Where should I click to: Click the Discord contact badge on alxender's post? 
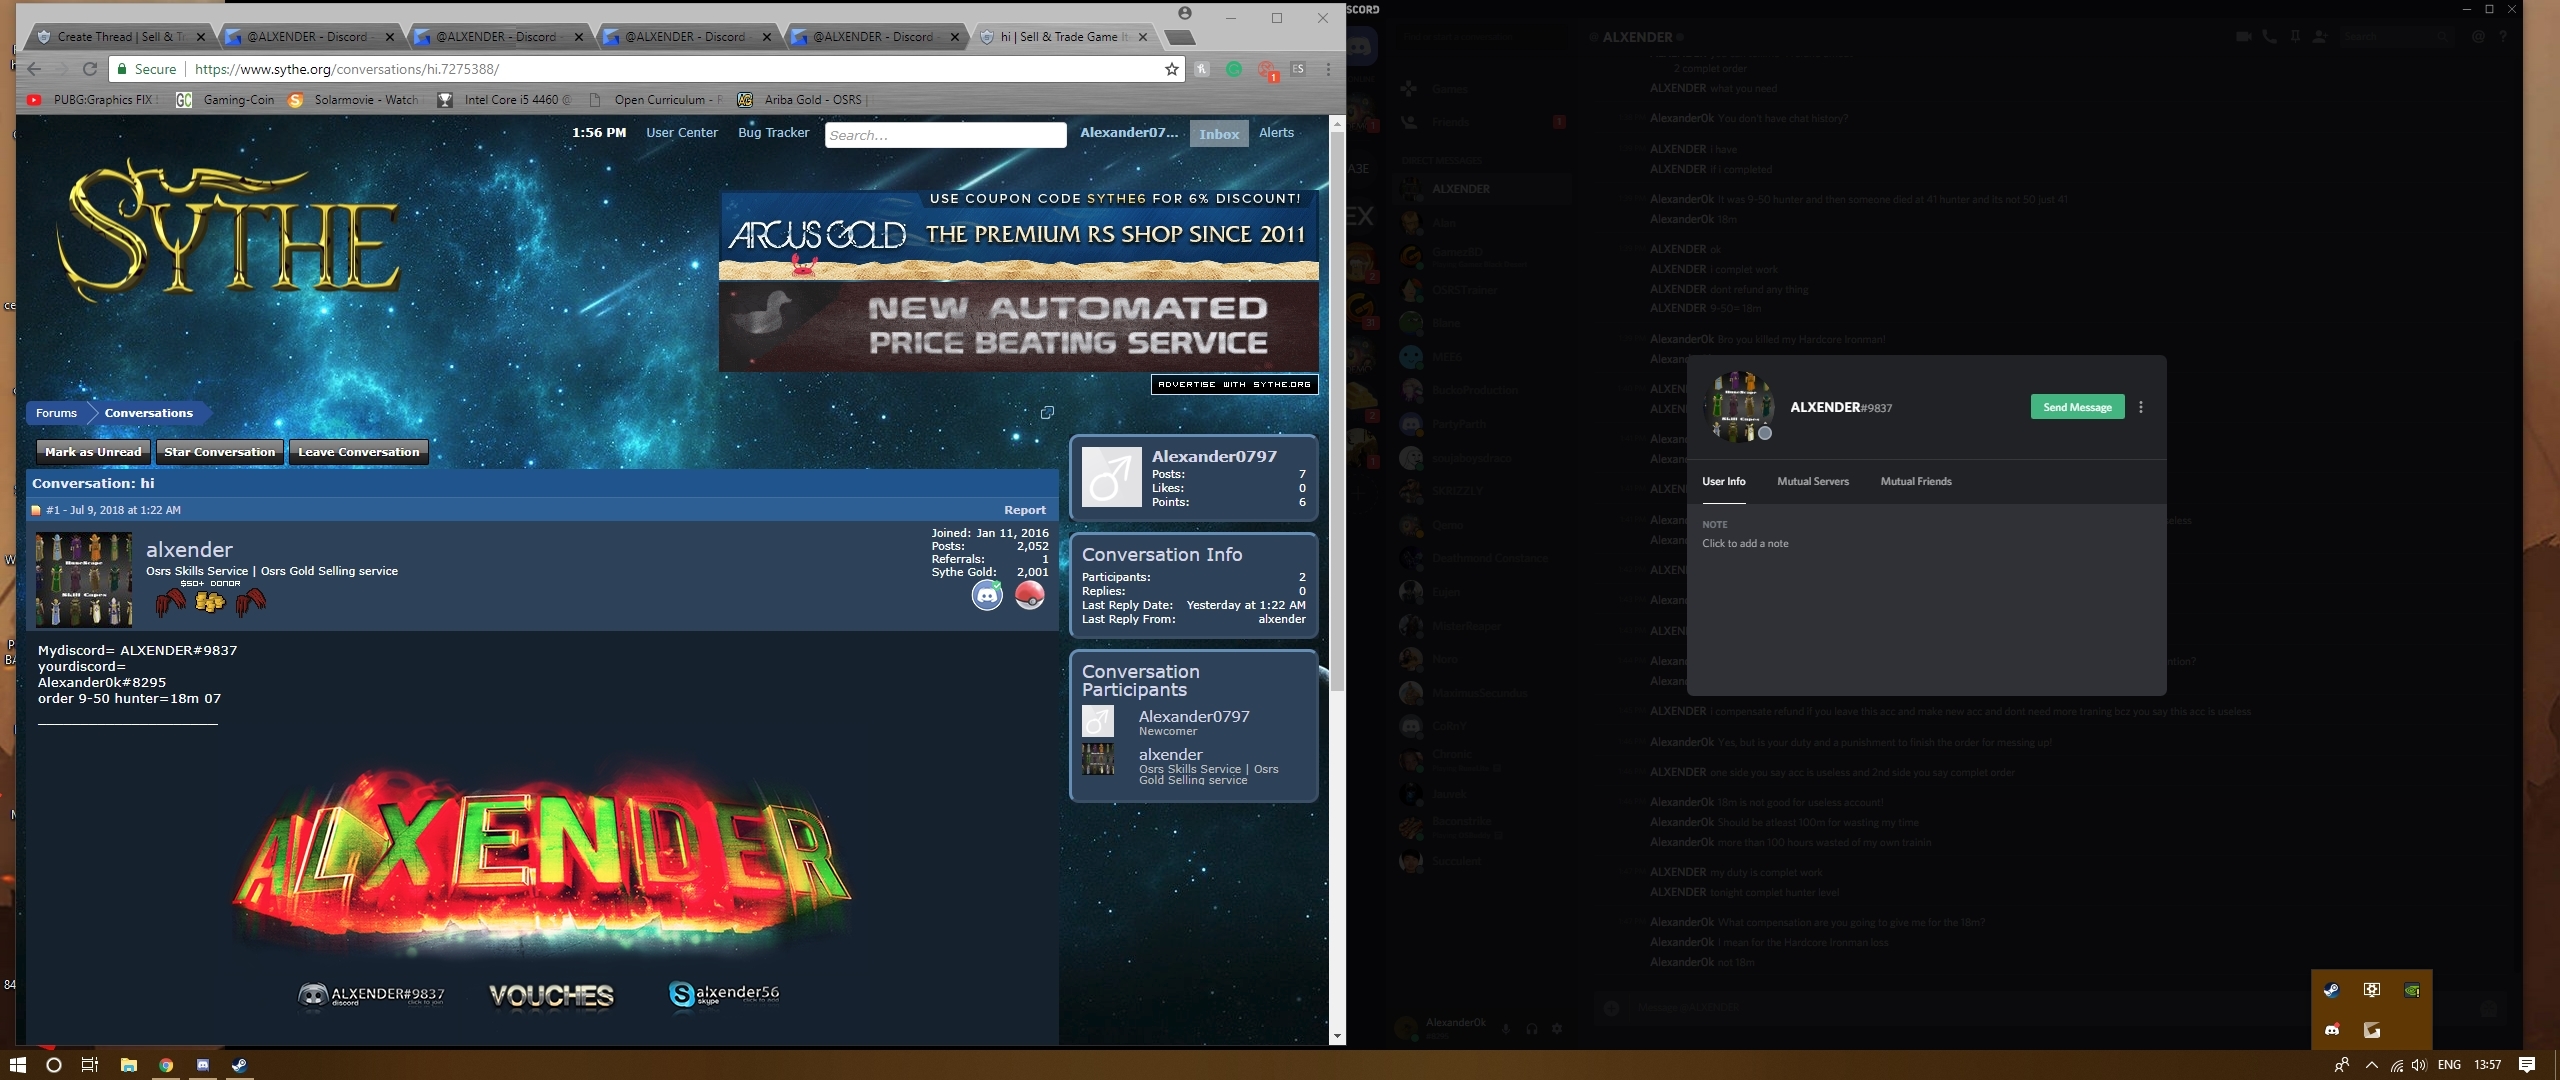(987, 596)
